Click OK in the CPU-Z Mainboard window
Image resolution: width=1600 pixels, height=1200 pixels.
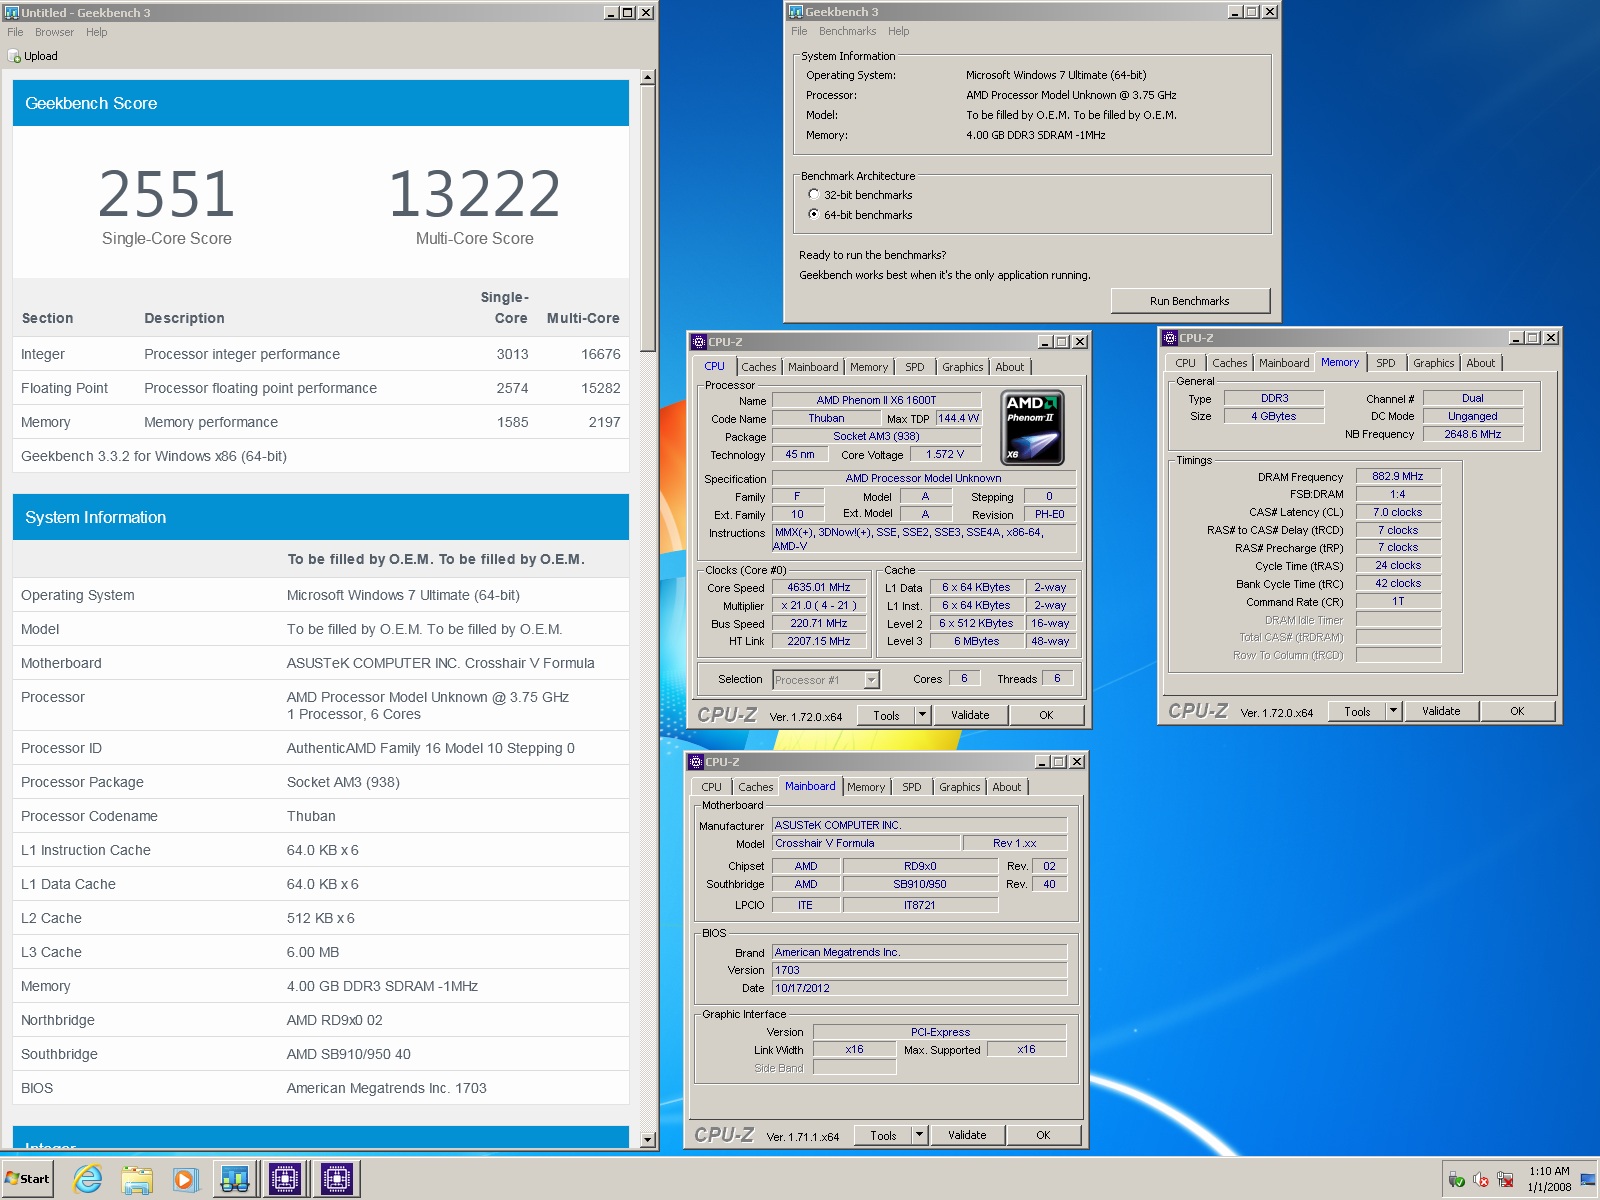point(1043,1135)
